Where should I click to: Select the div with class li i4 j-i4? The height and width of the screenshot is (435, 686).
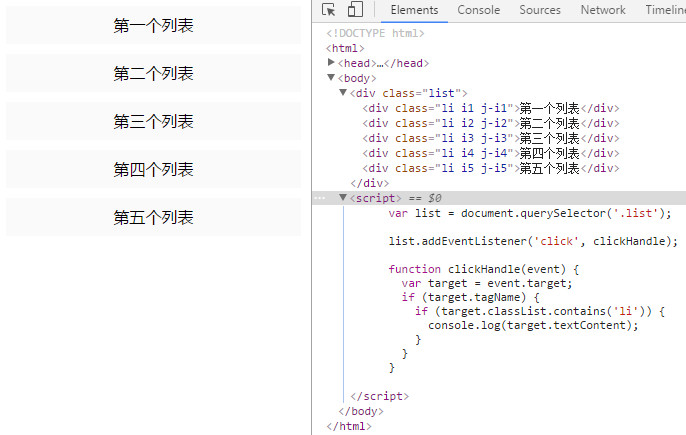[x=491, y=153]
